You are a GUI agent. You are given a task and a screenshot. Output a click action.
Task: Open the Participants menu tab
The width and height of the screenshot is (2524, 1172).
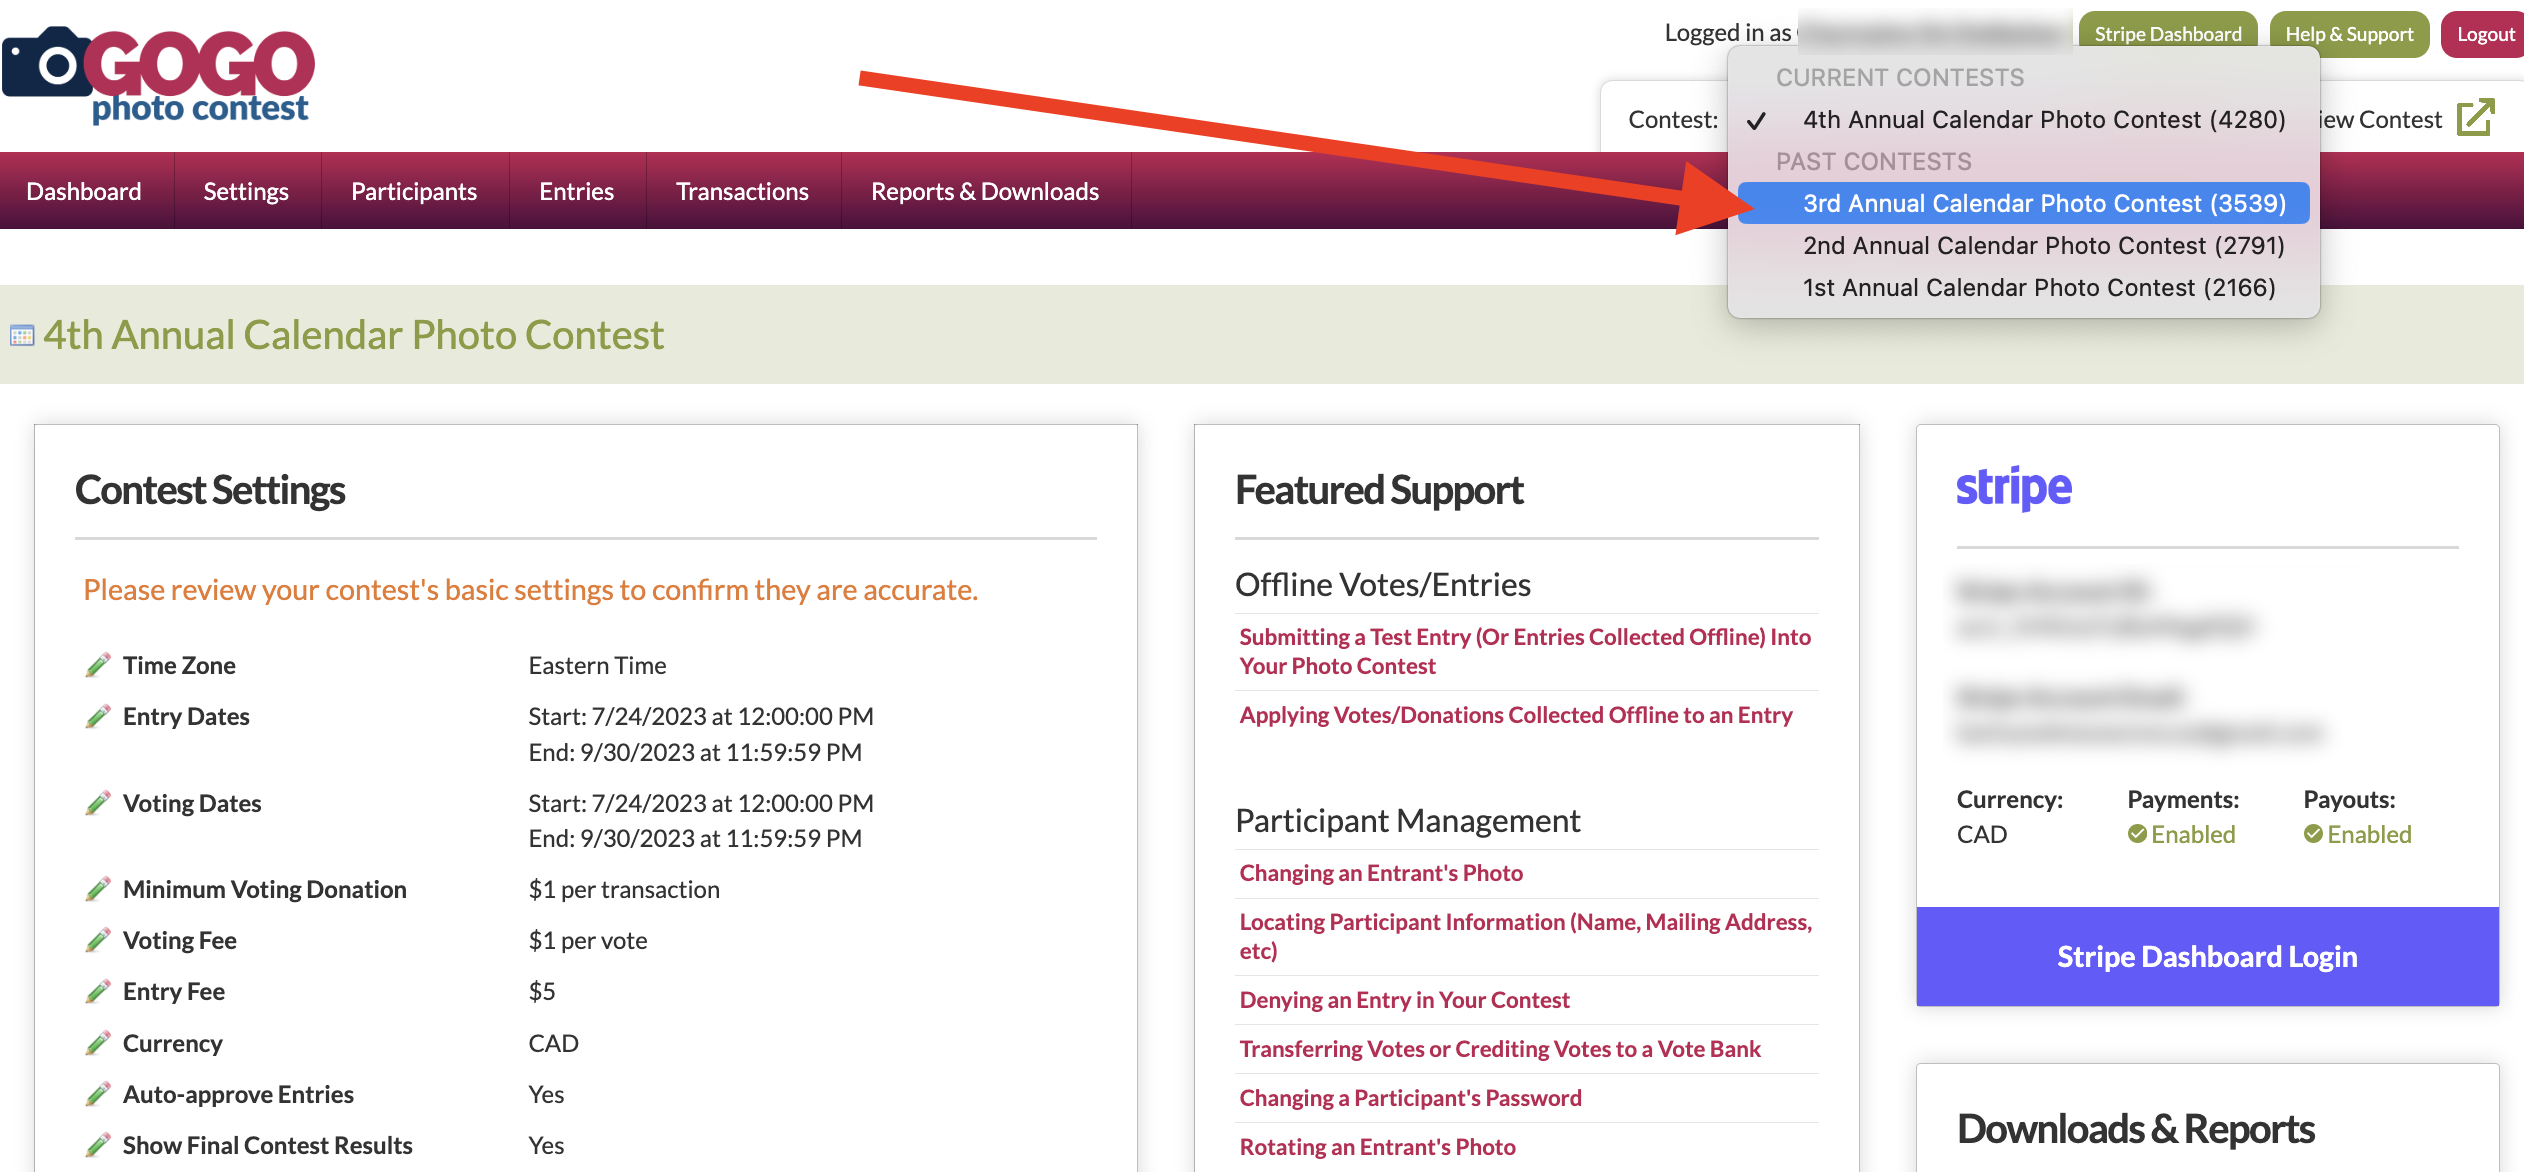point(414,191)
